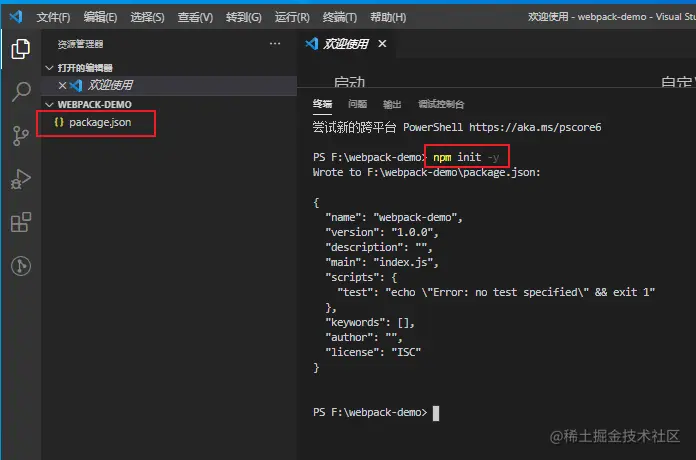Click the 资源管理器 panel title
696x460 pixels.
[80, 44]
